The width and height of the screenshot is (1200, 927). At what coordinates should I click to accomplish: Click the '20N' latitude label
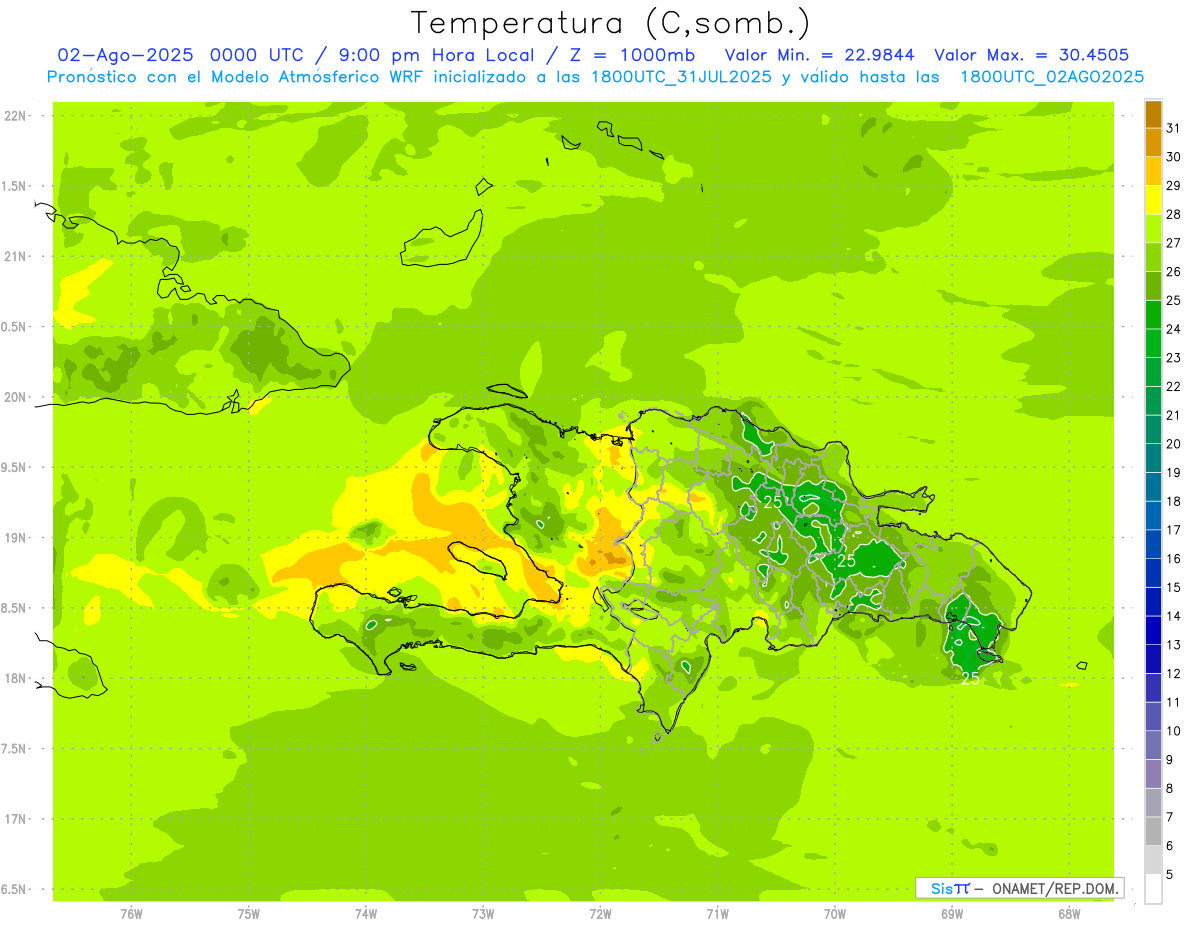(15, 397)
